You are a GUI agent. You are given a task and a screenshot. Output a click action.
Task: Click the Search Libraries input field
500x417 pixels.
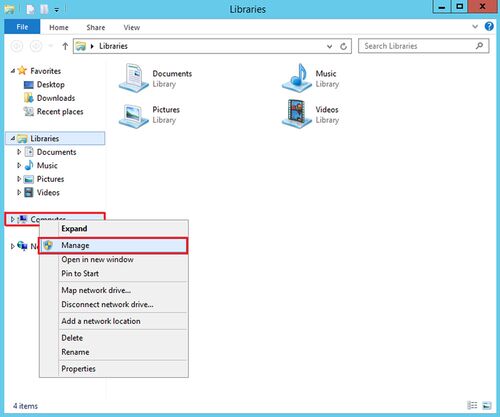419,46
